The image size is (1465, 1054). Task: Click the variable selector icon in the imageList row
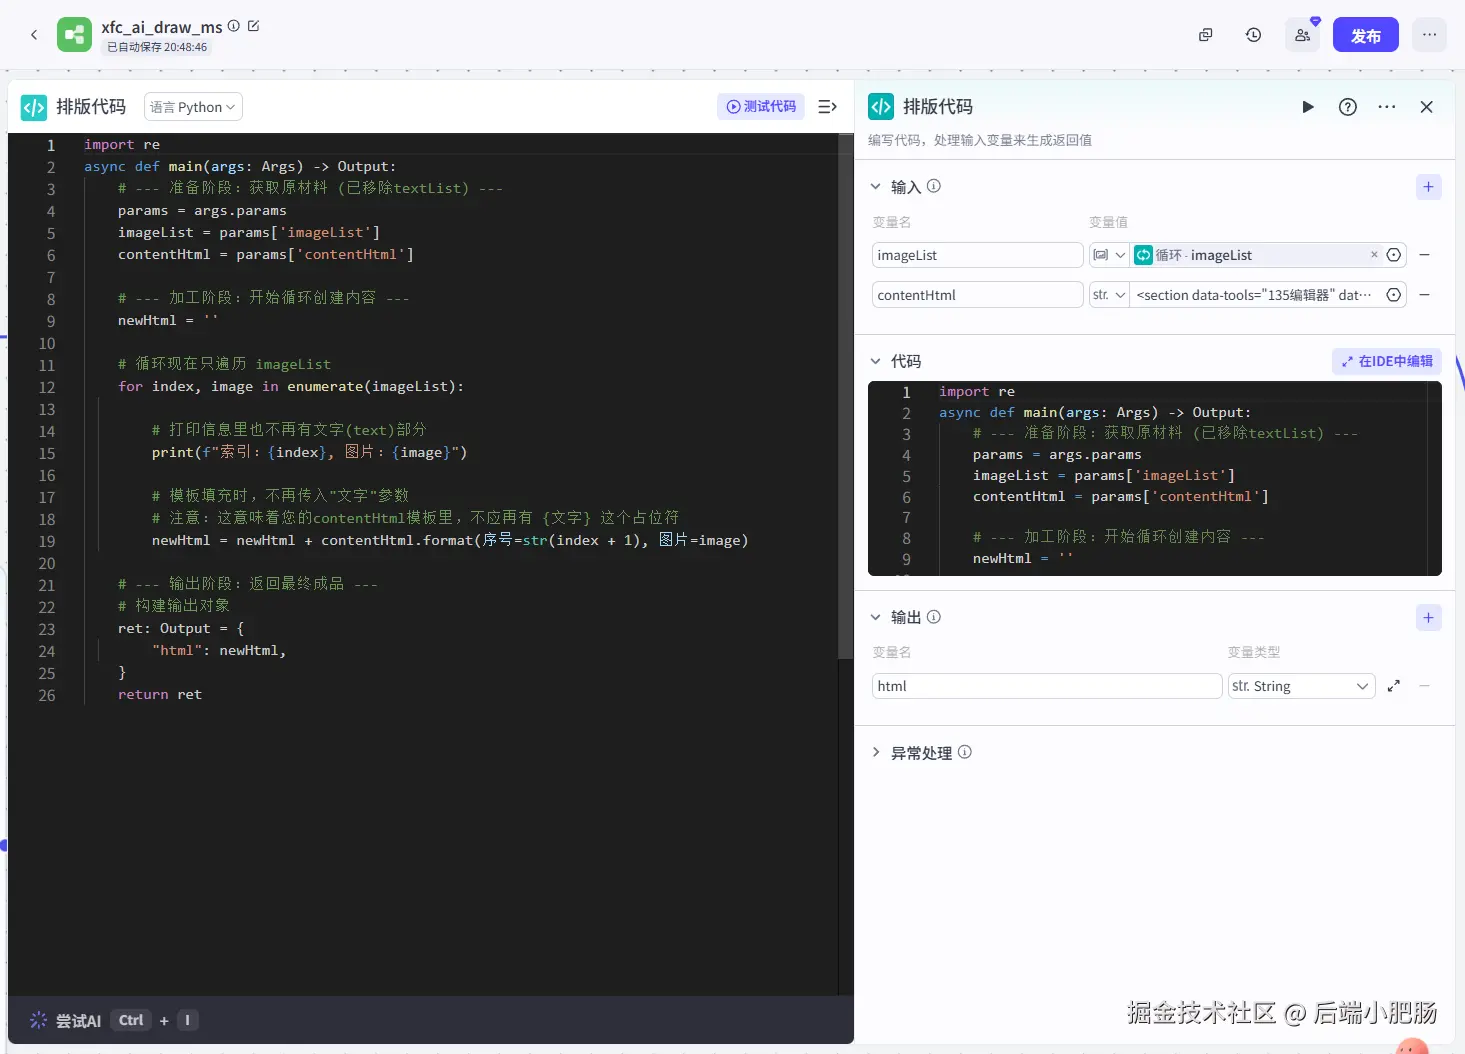point(1394,255)
